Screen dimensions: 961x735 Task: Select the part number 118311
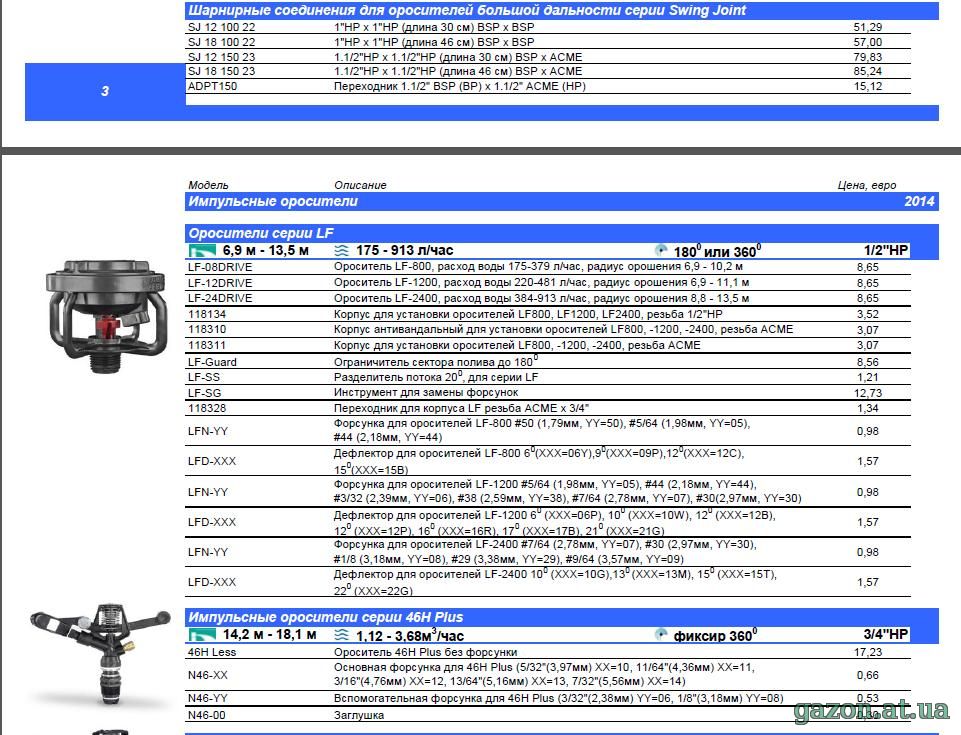[207, 346]
